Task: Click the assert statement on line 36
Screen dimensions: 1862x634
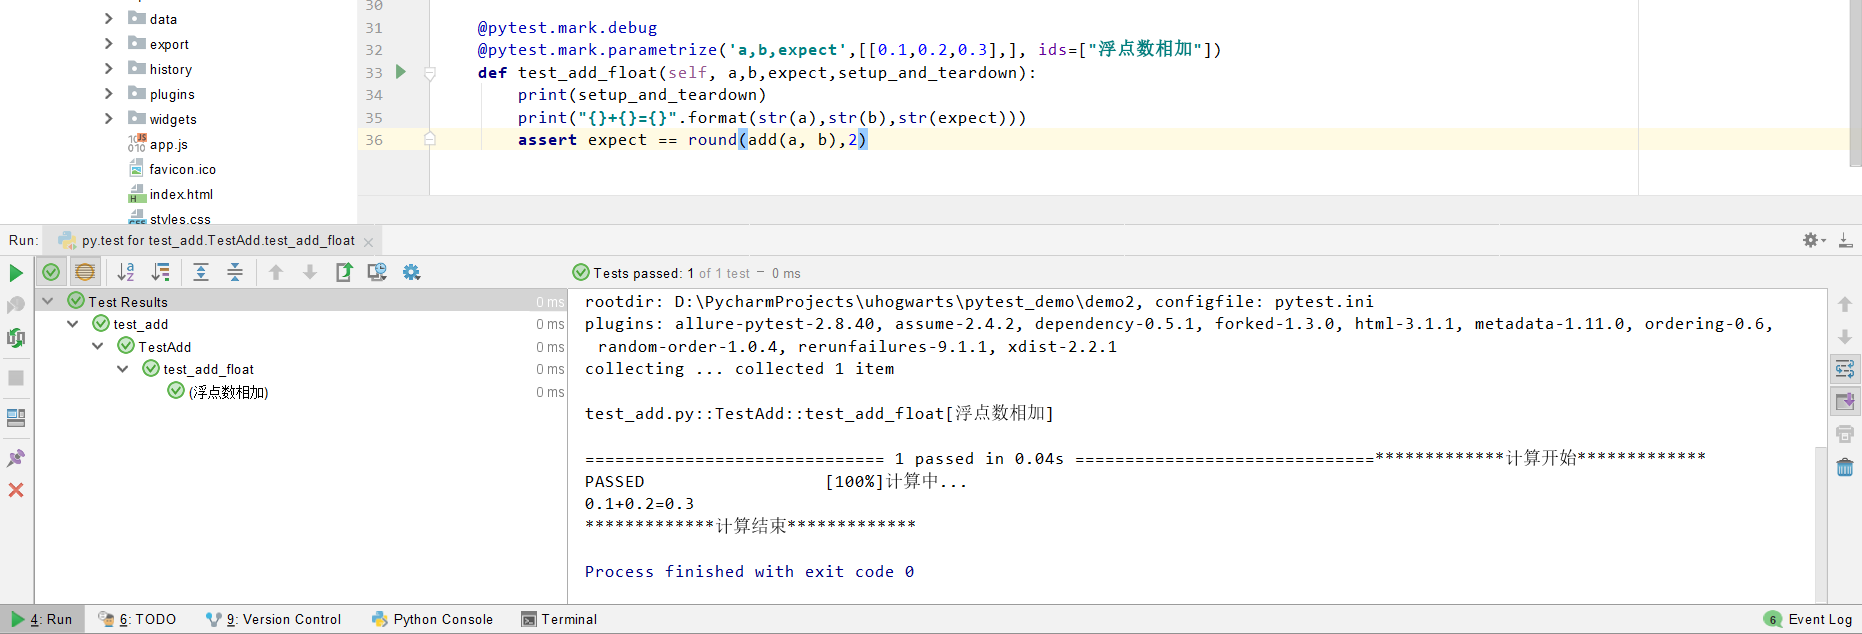Action: point(692,140)
